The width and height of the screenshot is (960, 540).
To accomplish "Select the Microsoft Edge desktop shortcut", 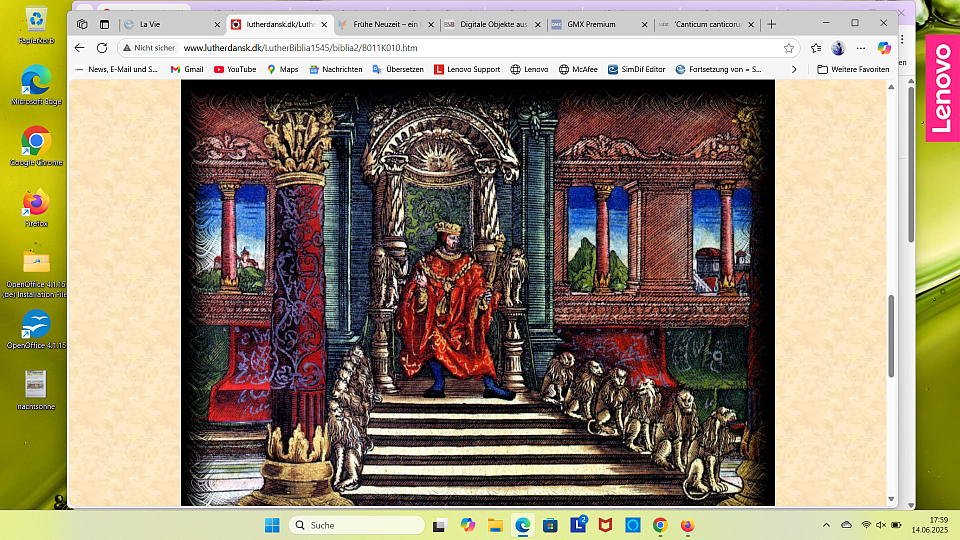I will click(36, 84).
